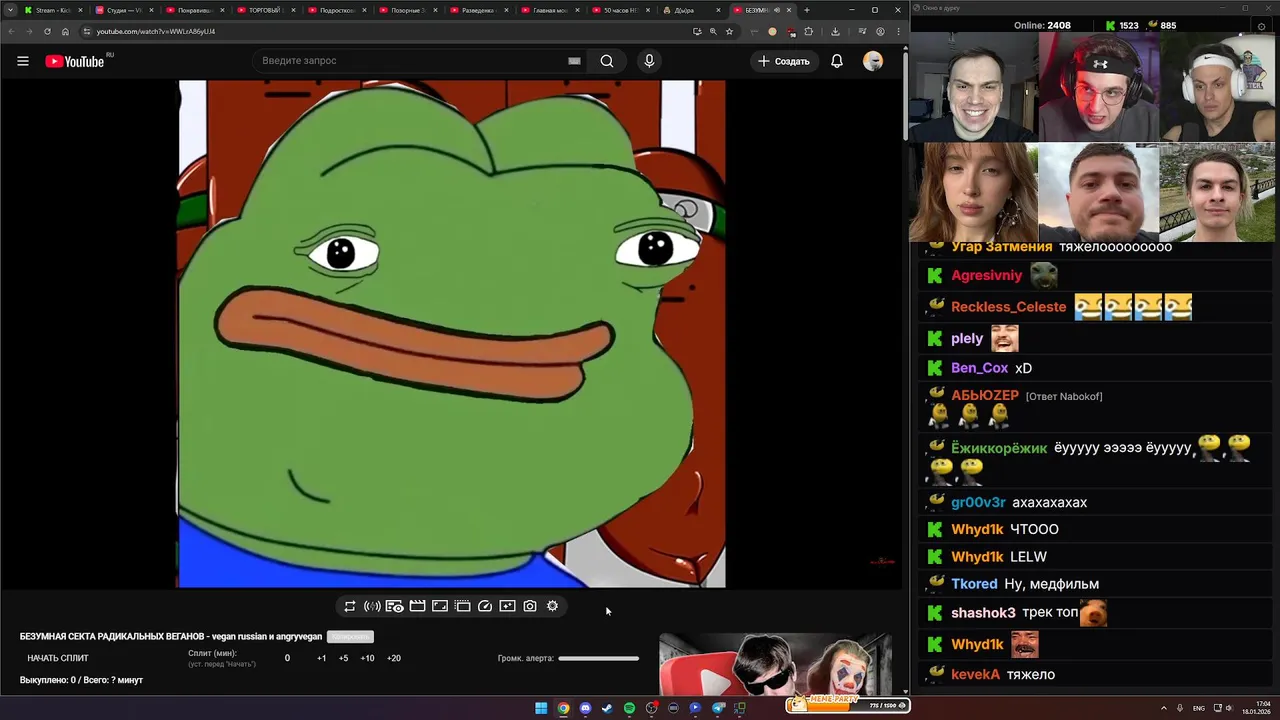Click username Reckless_Celeste in chat
This screenshot has width=1280, height=720.
pyautogui.click(x=1008, y=307)
